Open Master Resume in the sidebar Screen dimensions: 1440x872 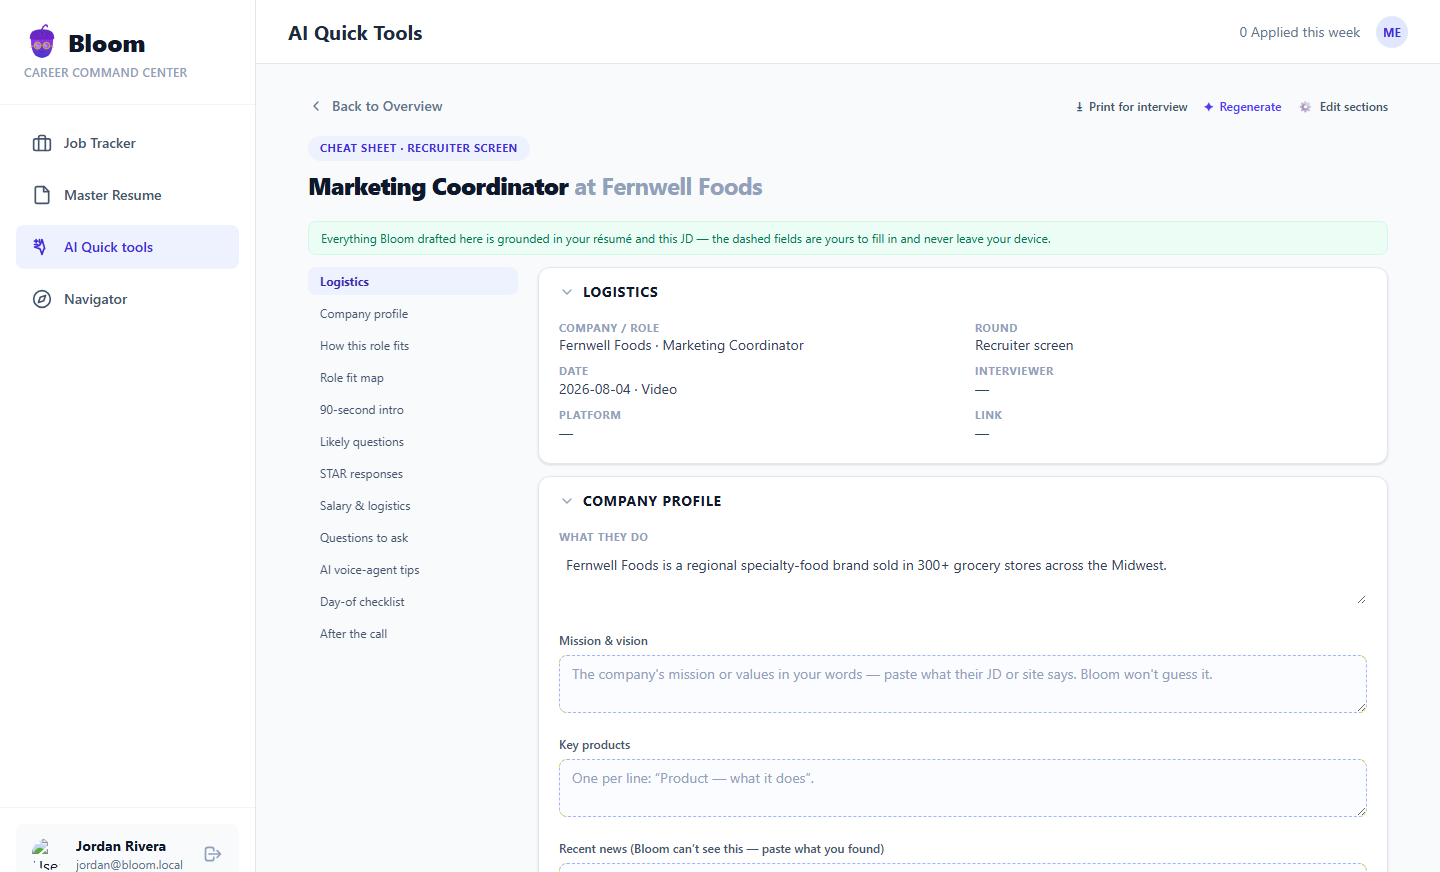pyautogui.click(x=127, y=195)
